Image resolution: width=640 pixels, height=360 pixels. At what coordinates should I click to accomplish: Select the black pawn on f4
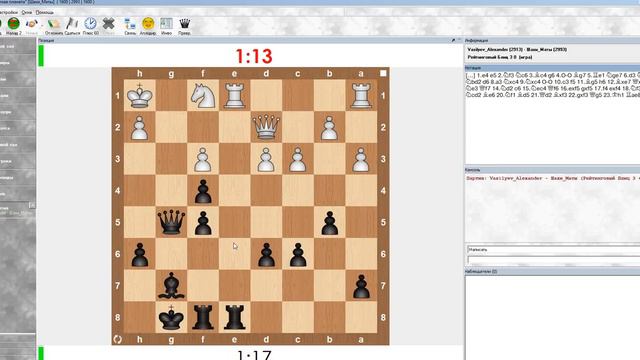tap(203, 191)
